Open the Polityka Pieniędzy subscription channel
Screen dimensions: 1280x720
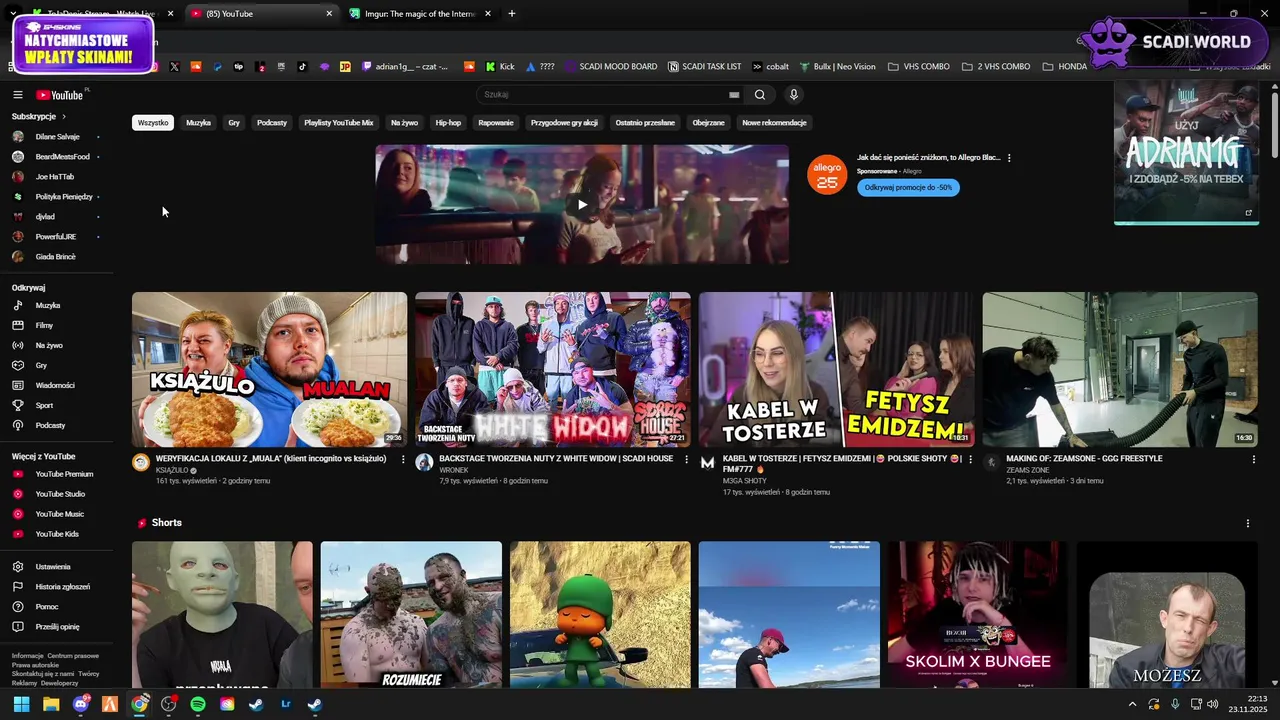[x=63, y=197]
